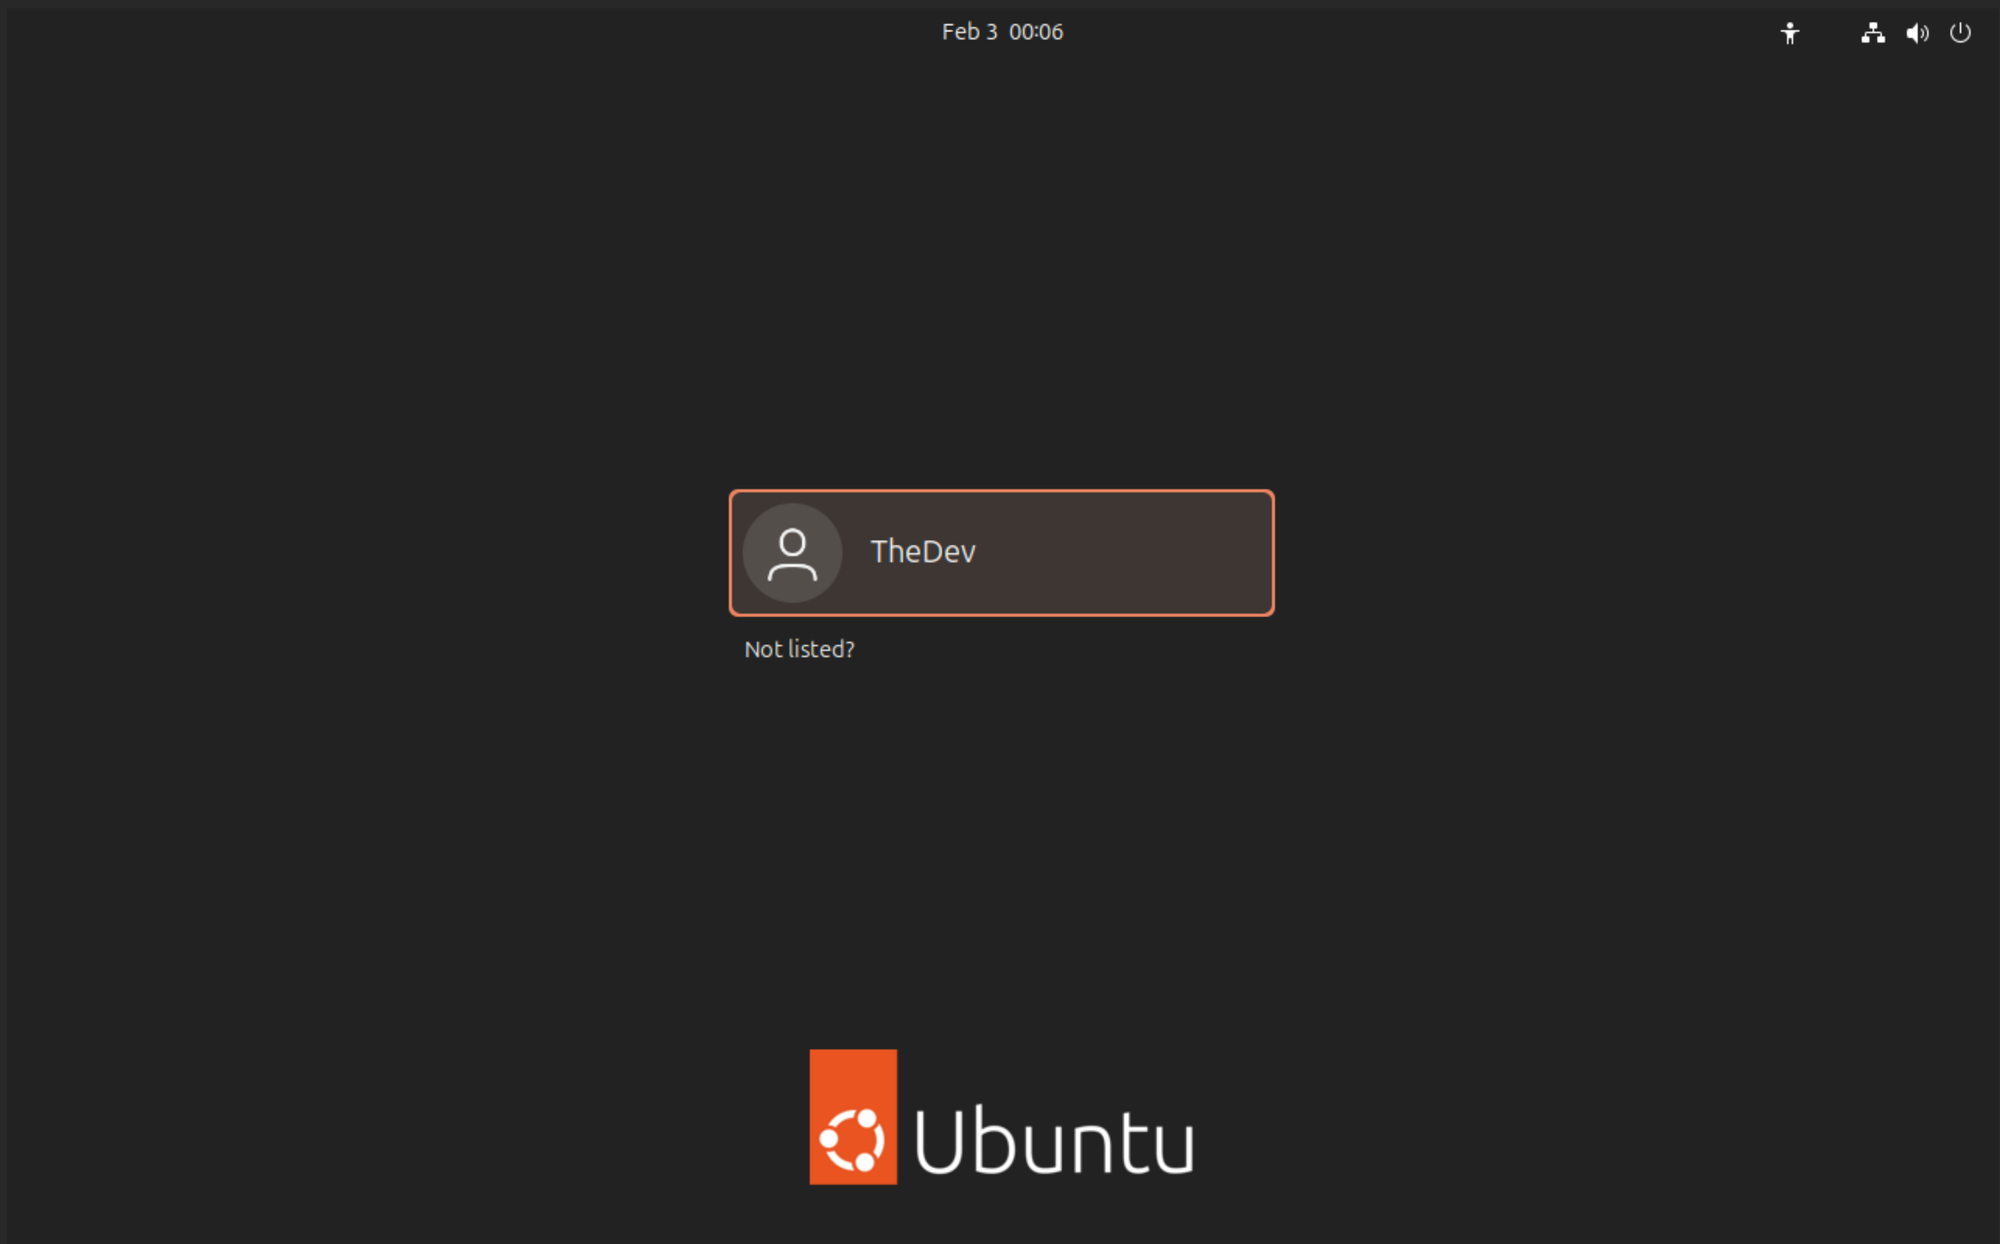
Task: Expand the system status menu via speaker
Action: pos(1916,33)
